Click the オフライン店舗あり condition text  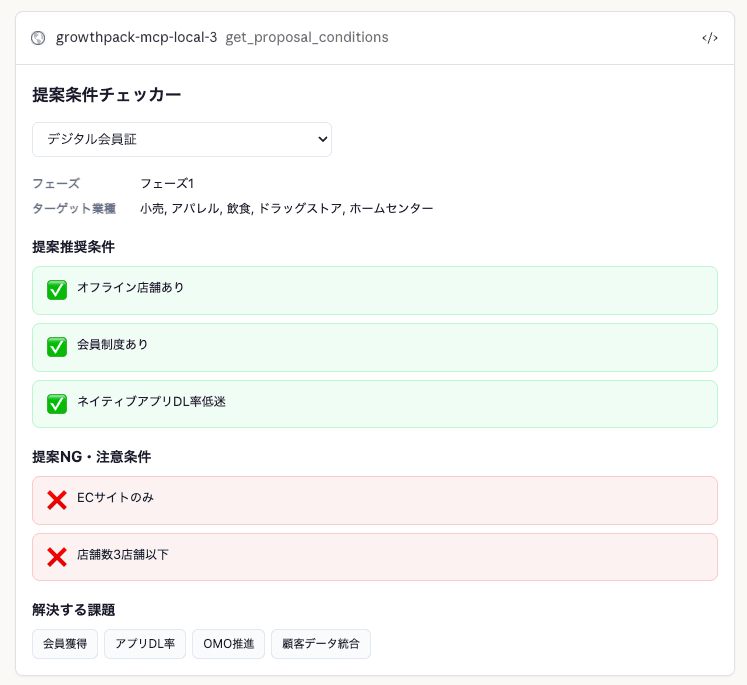[131, 287]
